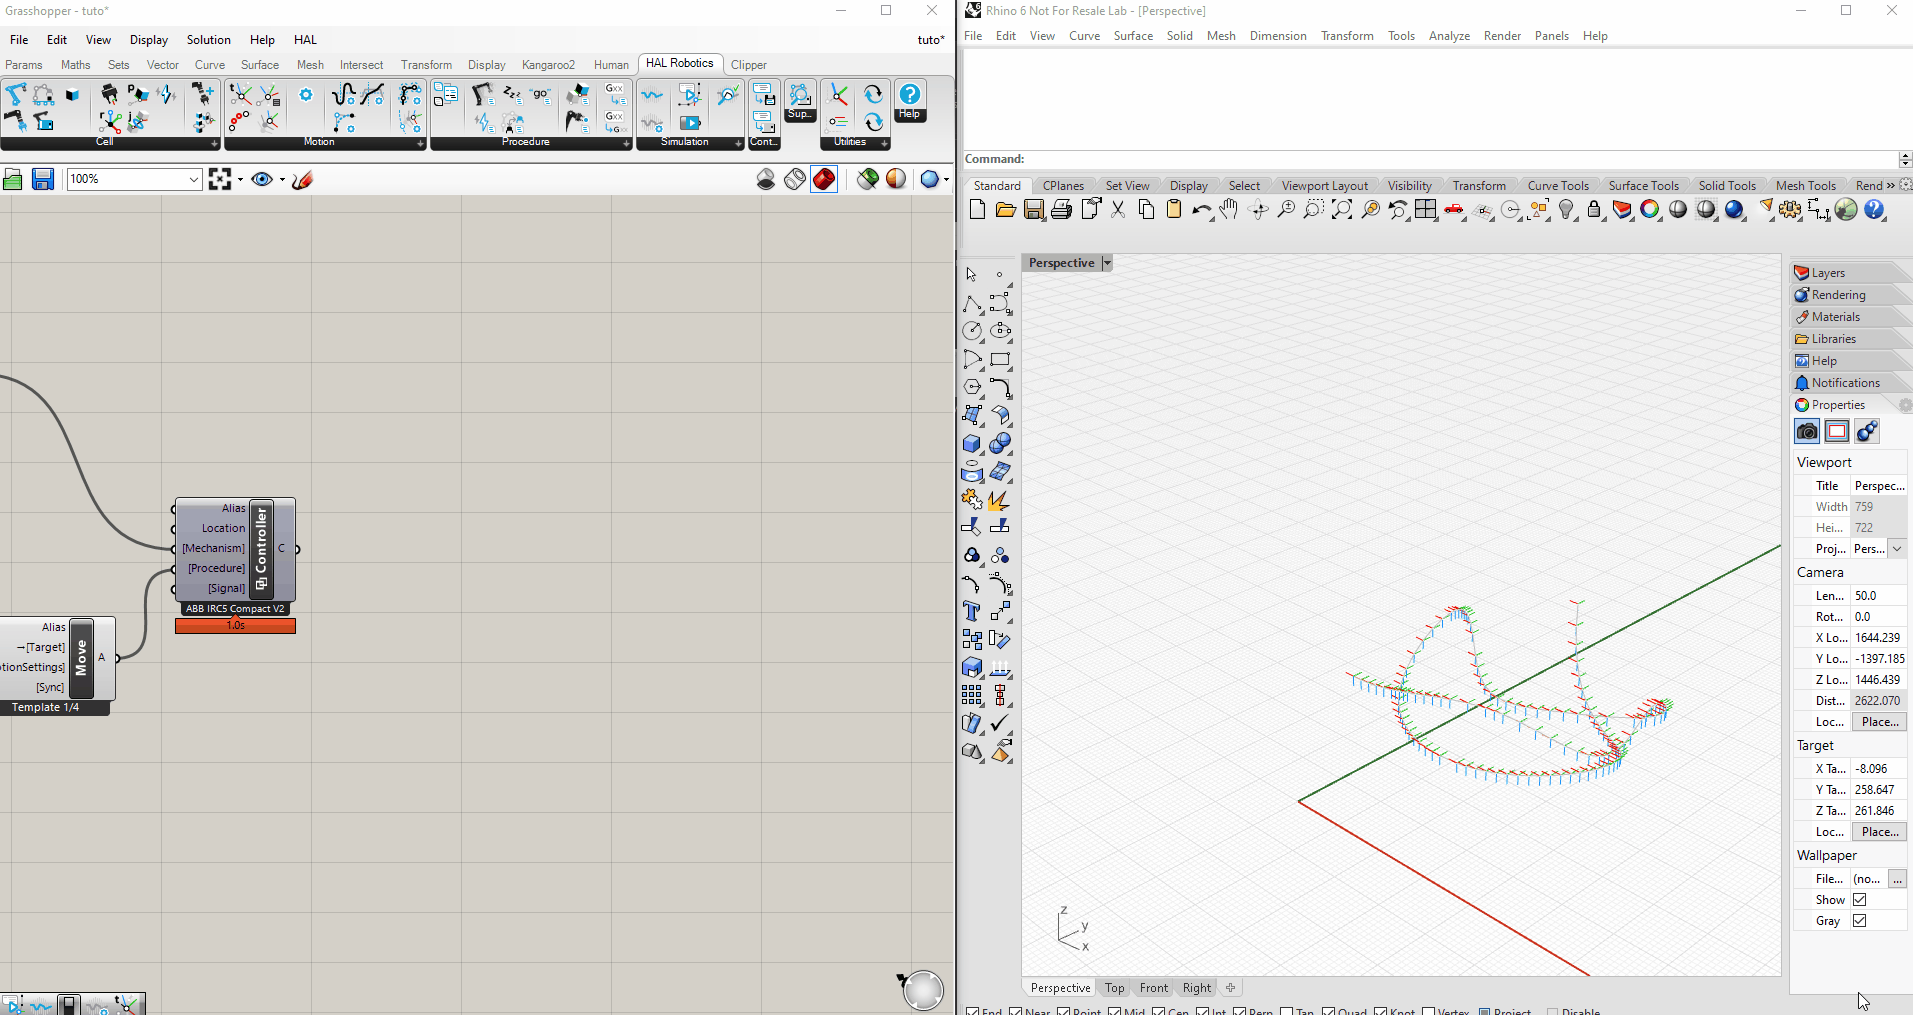Viewport: 1913px width, 1015px height.
Task: Click the sketch pen icon in Grasshopper
Action: pos(303,179)
